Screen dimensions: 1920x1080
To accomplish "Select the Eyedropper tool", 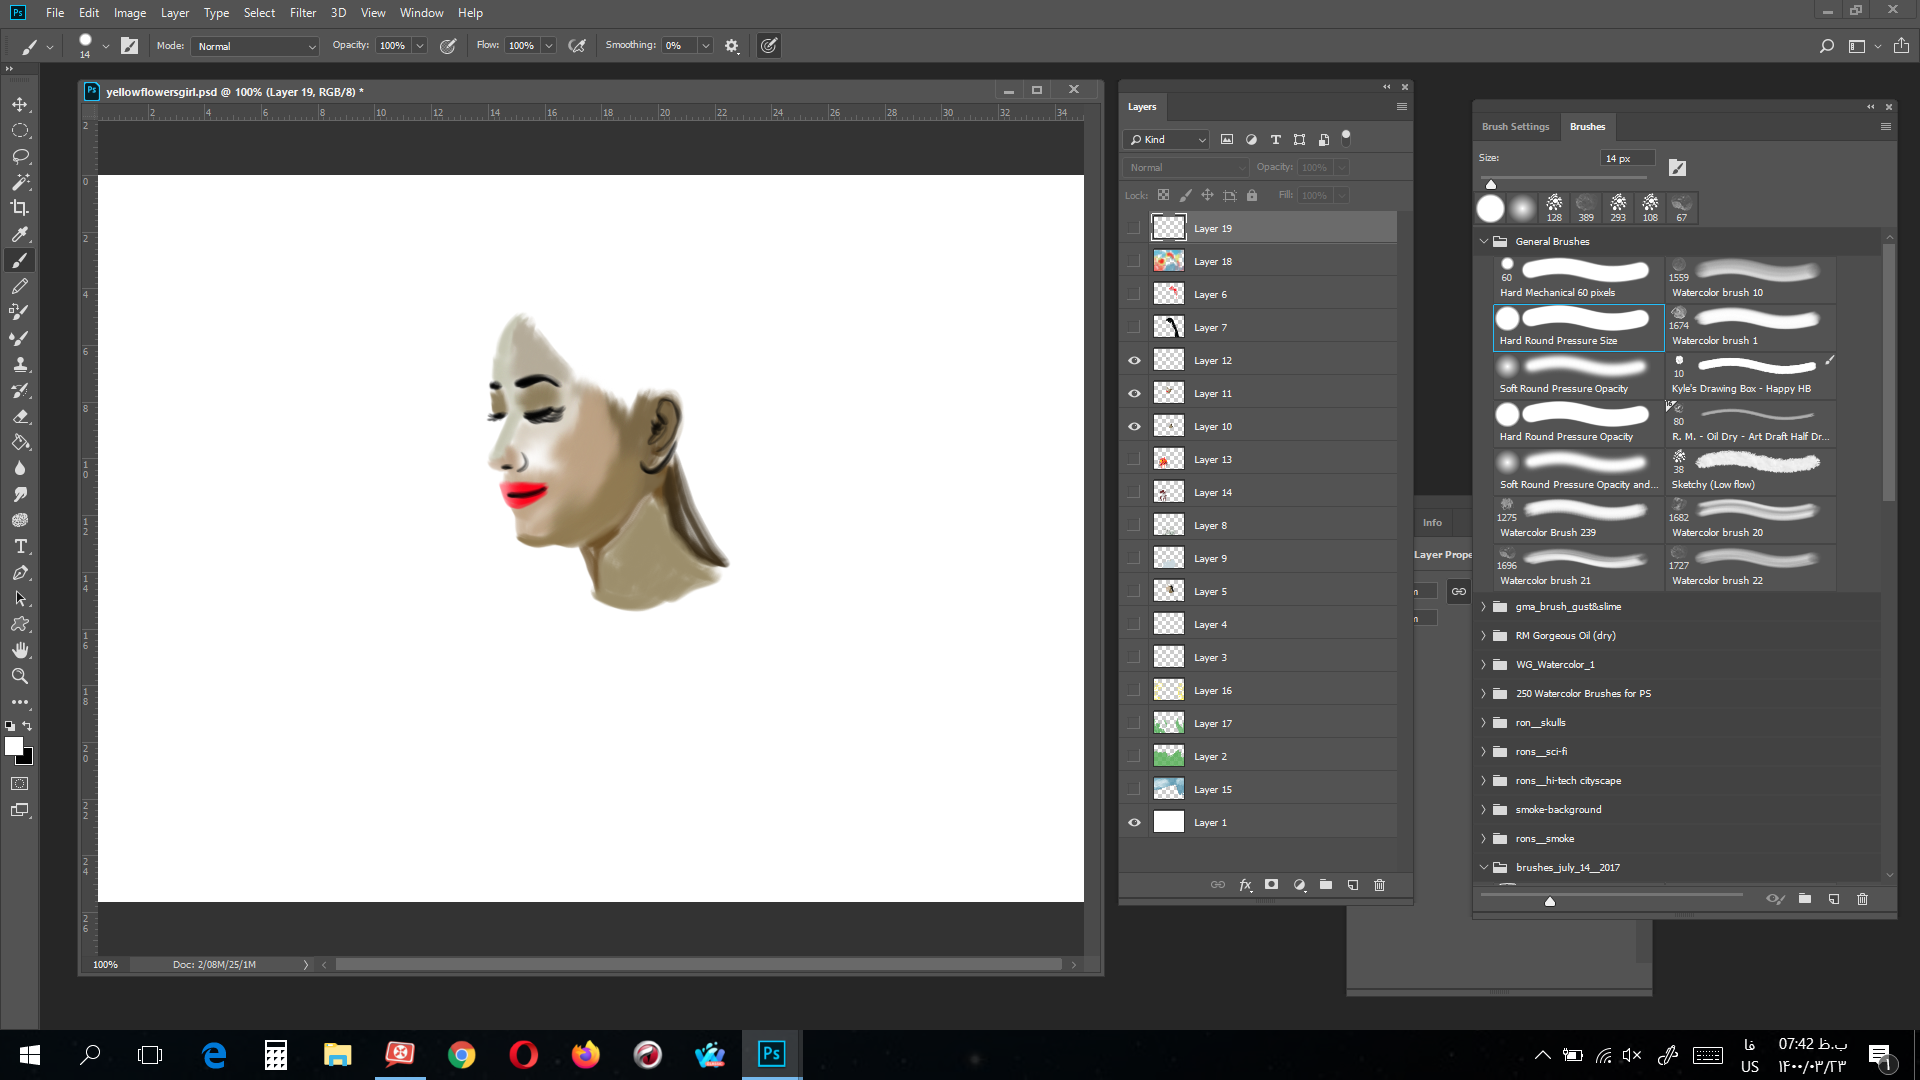I will coord(20,234).
